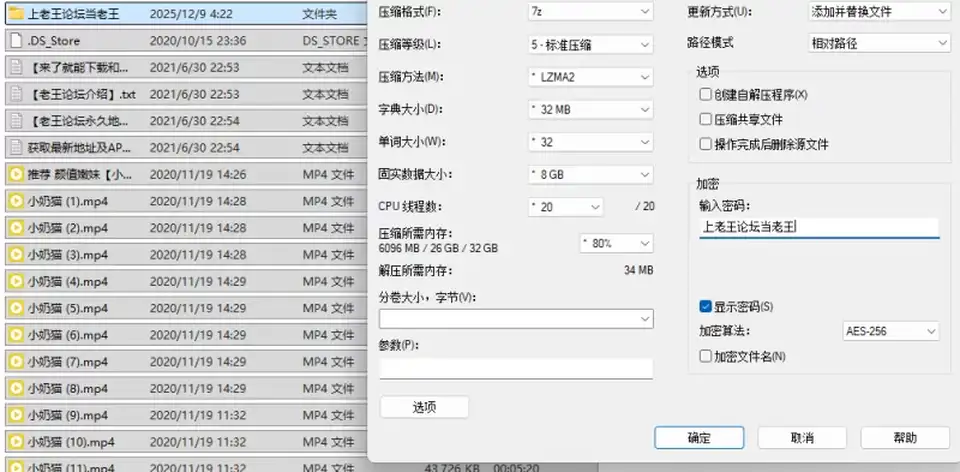The image size is (960, 472).
Task: Open the 路径模式 dropdown
Action: pyautogui.click(x=879, y=43)
